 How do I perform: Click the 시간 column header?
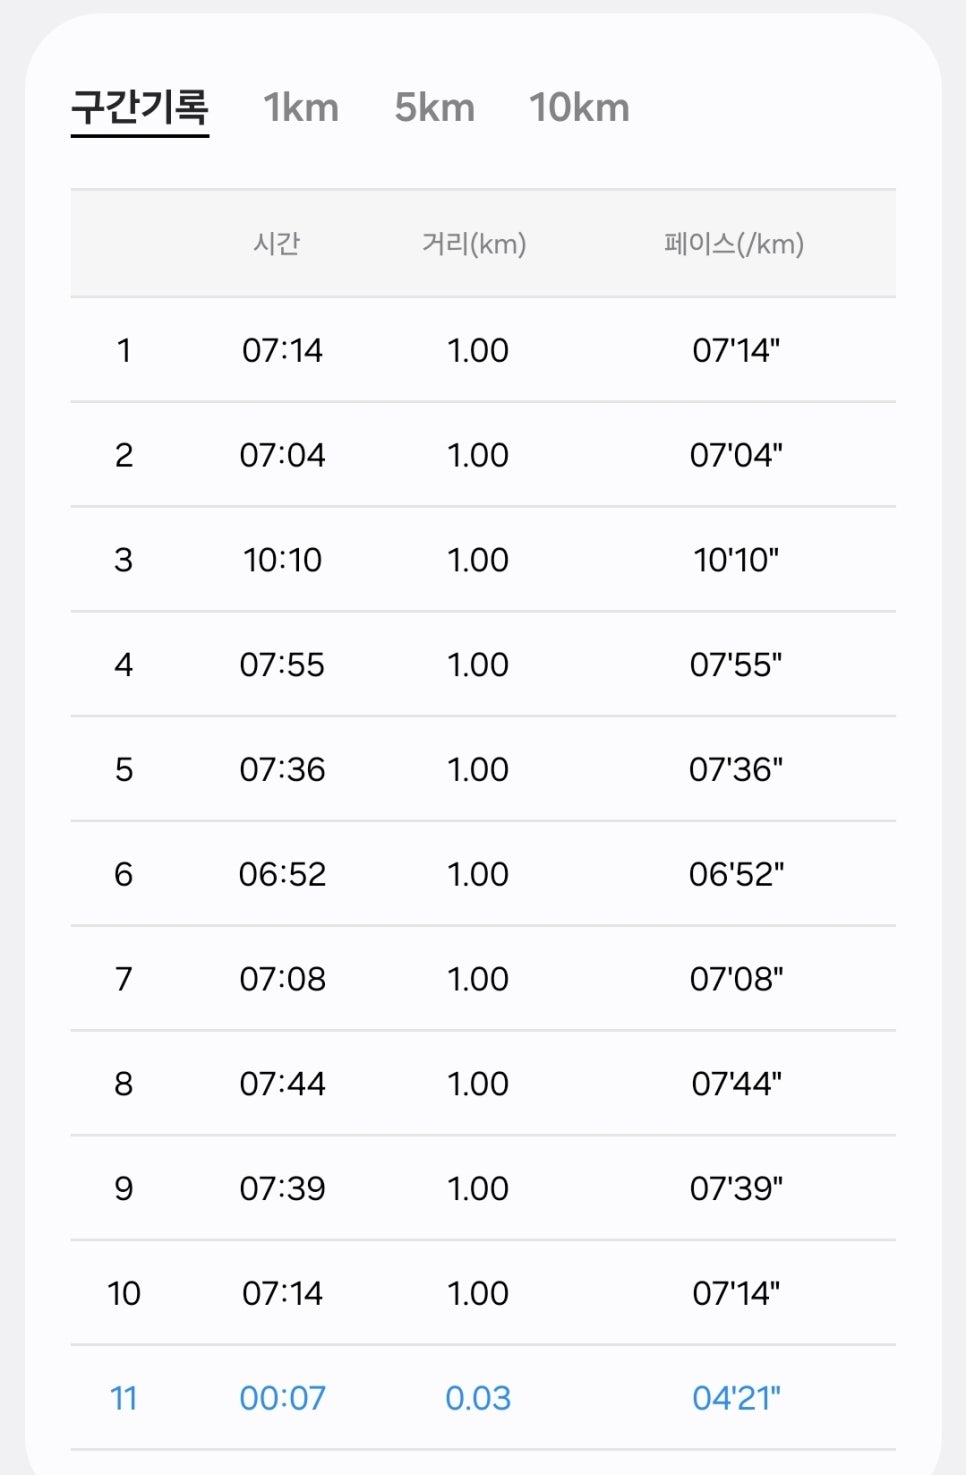[x=277, y=244]
